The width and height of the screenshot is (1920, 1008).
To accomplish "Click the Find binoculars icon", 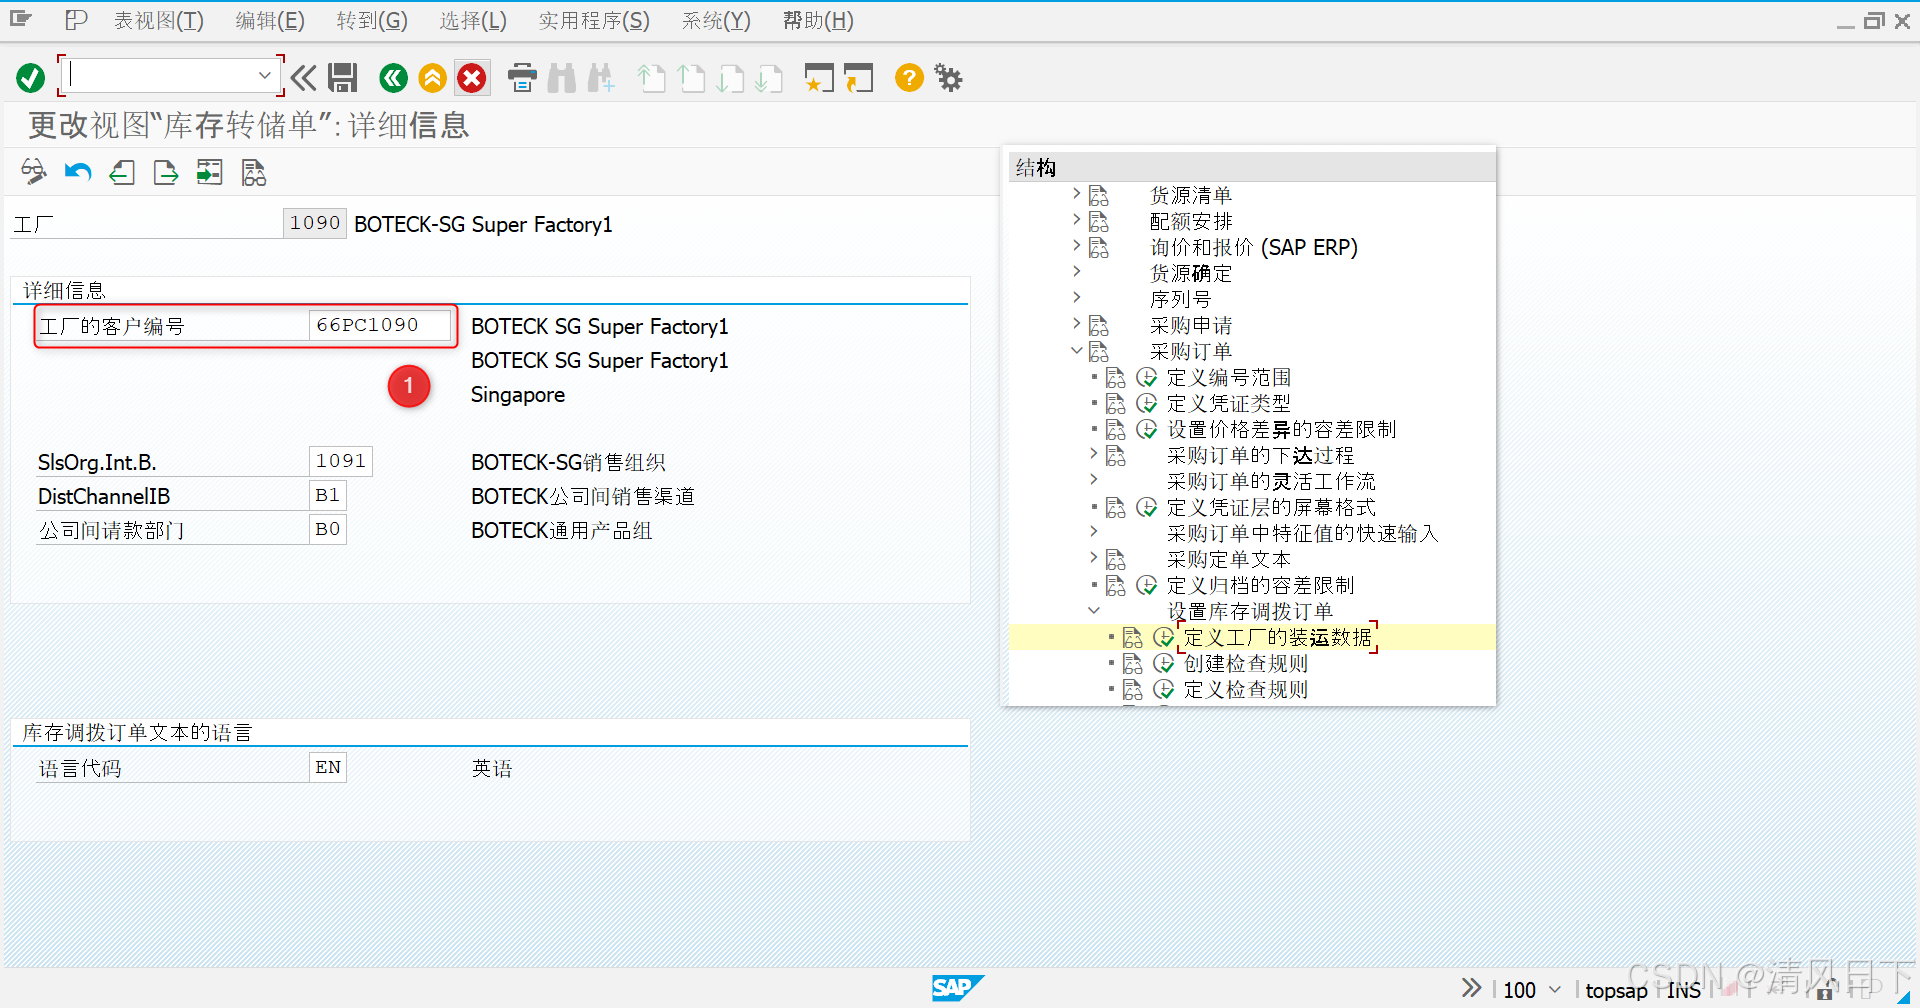I will pyautogui.click(x=562, y=78).
